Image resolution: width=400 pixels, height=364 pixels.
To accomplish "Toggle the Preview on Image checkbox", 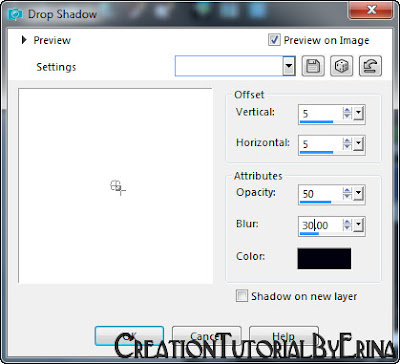I will pos(274,40).
